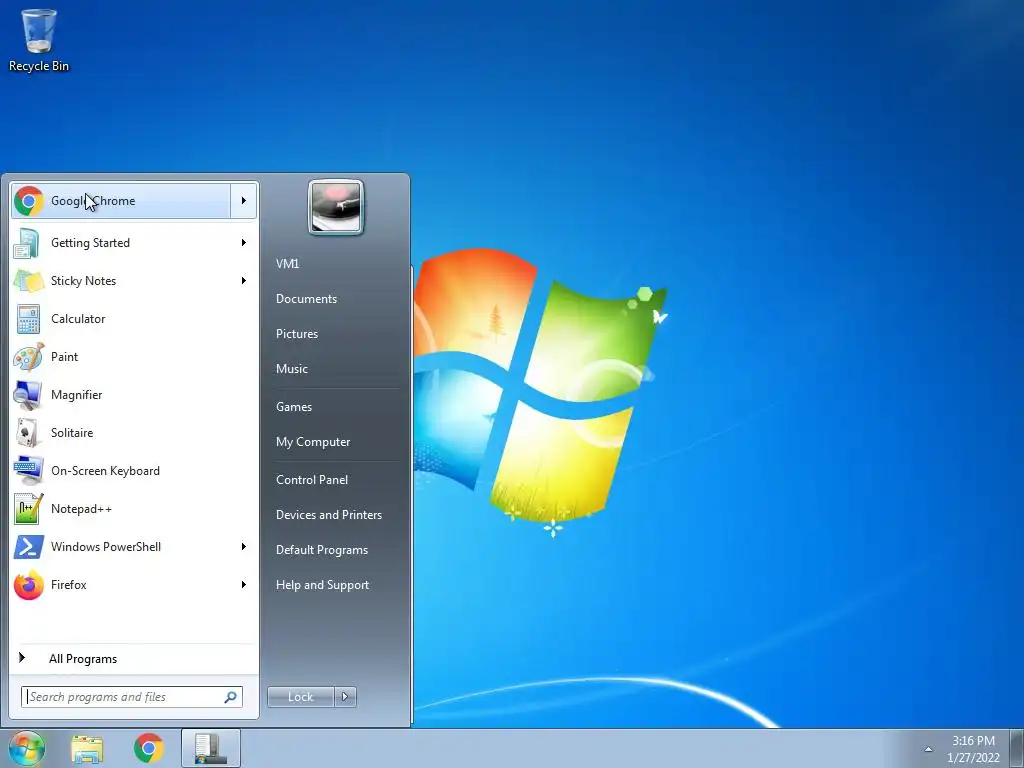This screenshot has height=768, width=1024.
Task: Open On-Screen Keyboard icon
Action: point(27,470)
